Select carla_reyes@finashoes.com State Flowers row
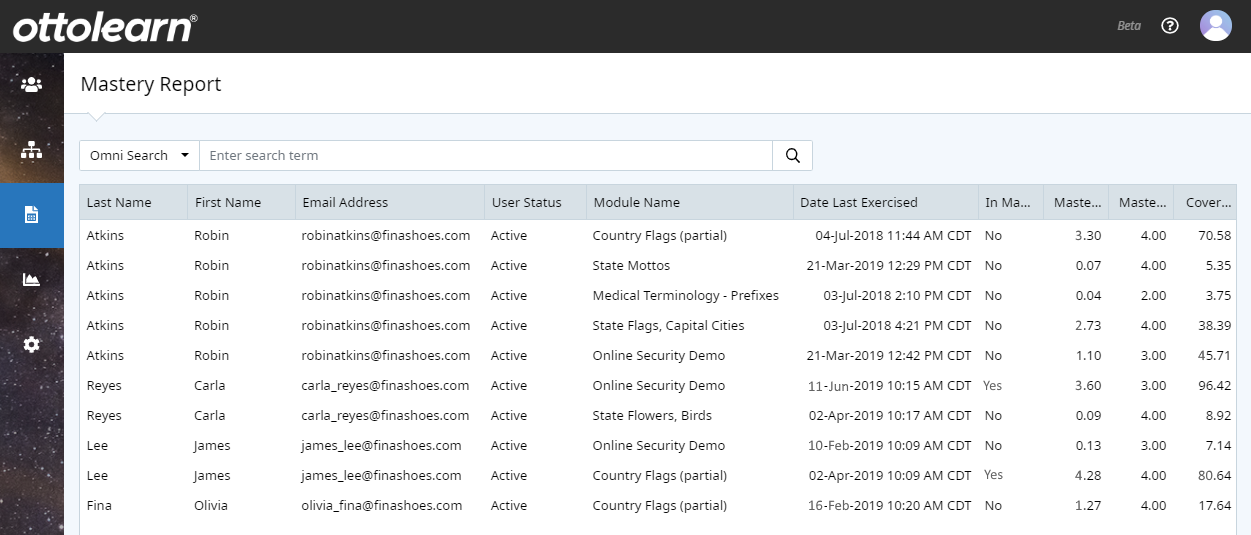Viewport: 1251px width, 535px height. [x=658, y=415]
